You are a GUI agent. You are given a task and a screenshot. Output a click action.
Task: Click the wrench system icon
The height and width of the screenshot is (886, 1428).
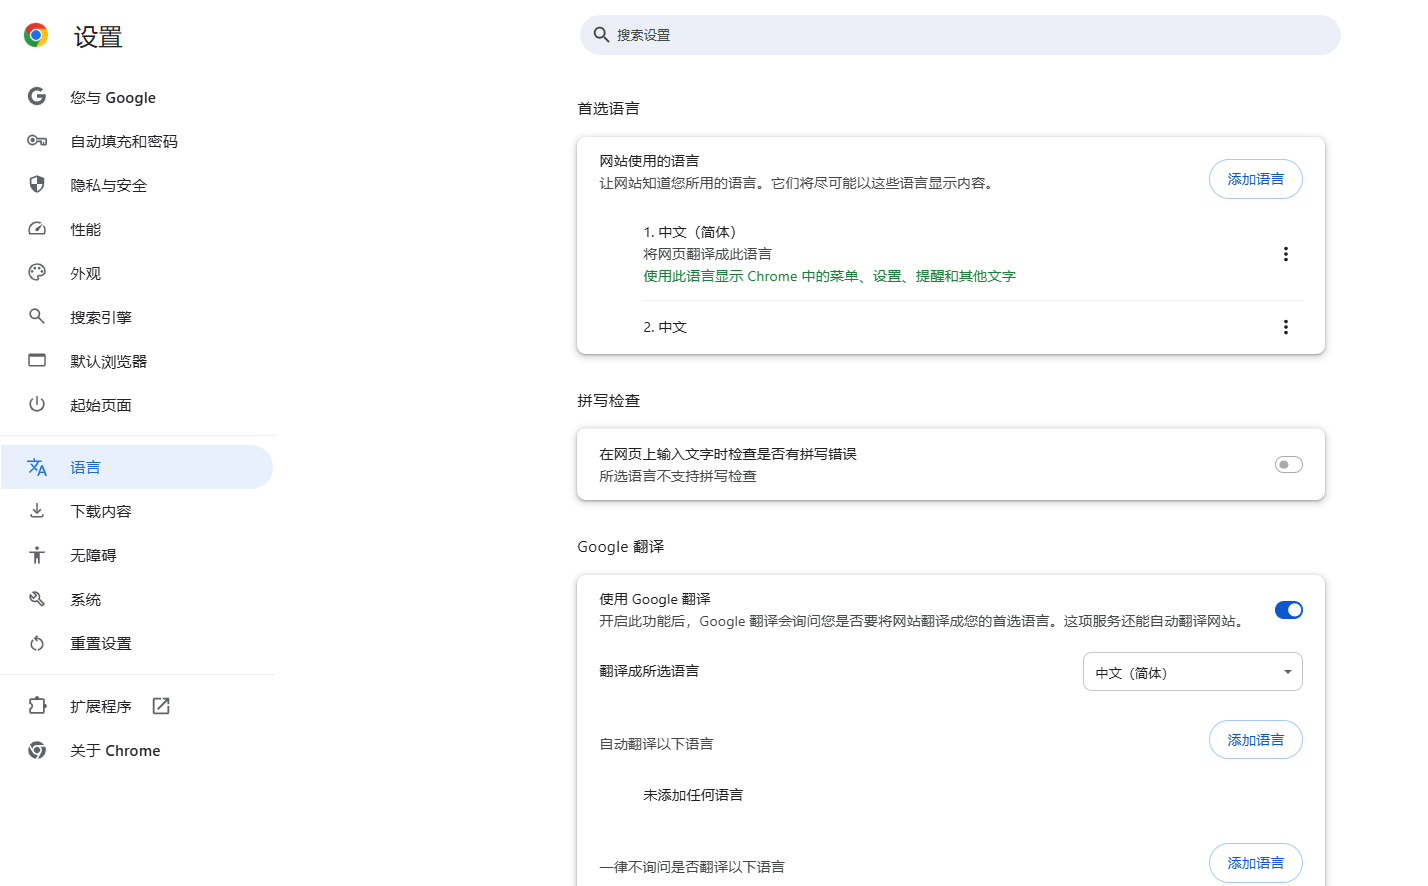(x=37, y=599)
